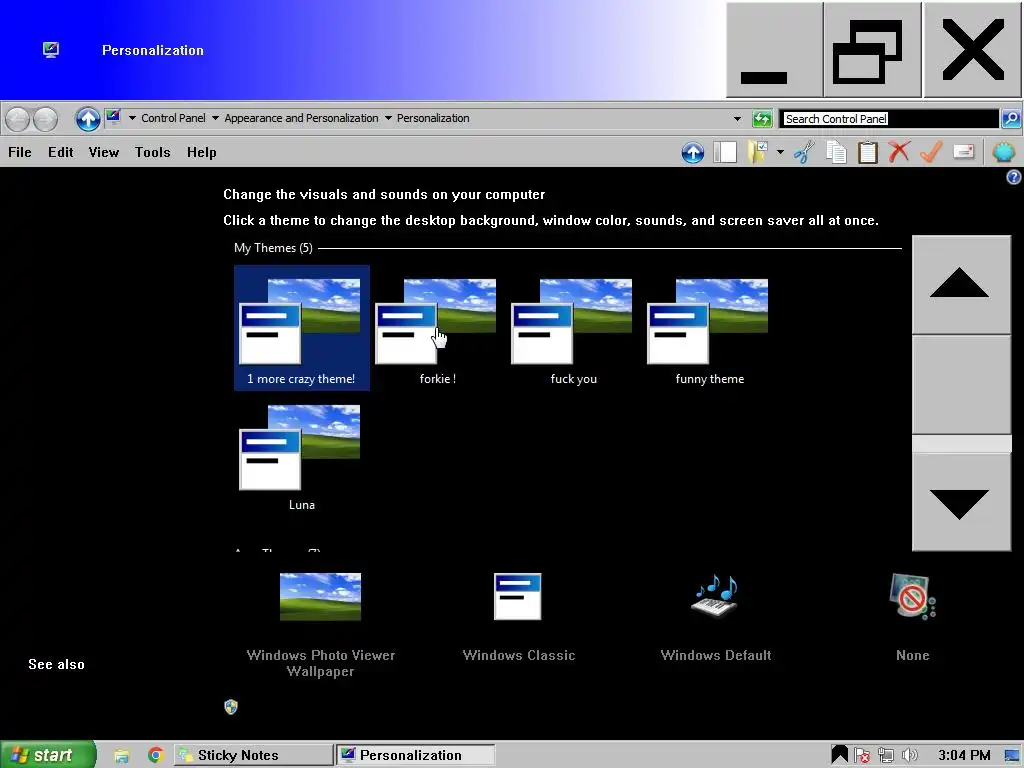Click the red flag tray icon
The image size is (1024, 768).
click(x=862, y=756)
